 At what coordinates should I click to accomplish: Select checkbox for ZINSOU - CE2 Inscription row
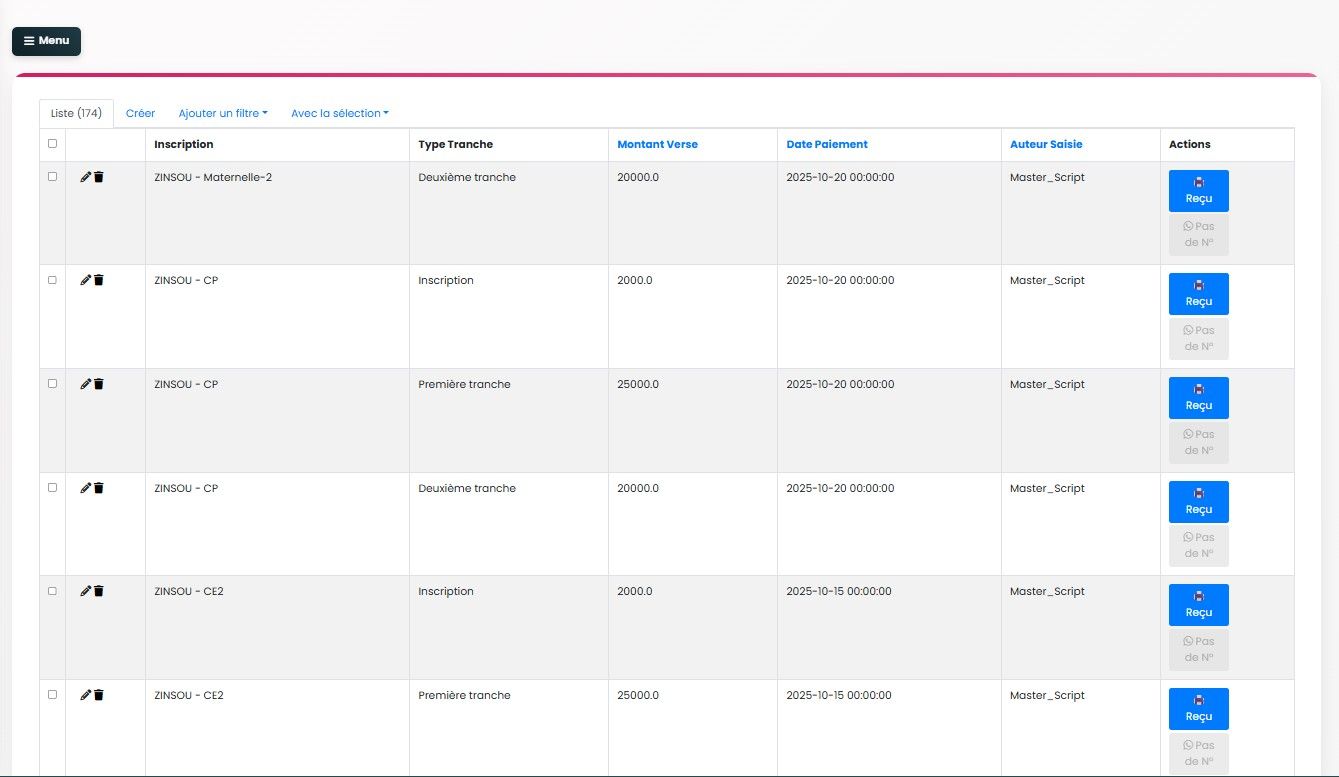(x=53, y=591)
